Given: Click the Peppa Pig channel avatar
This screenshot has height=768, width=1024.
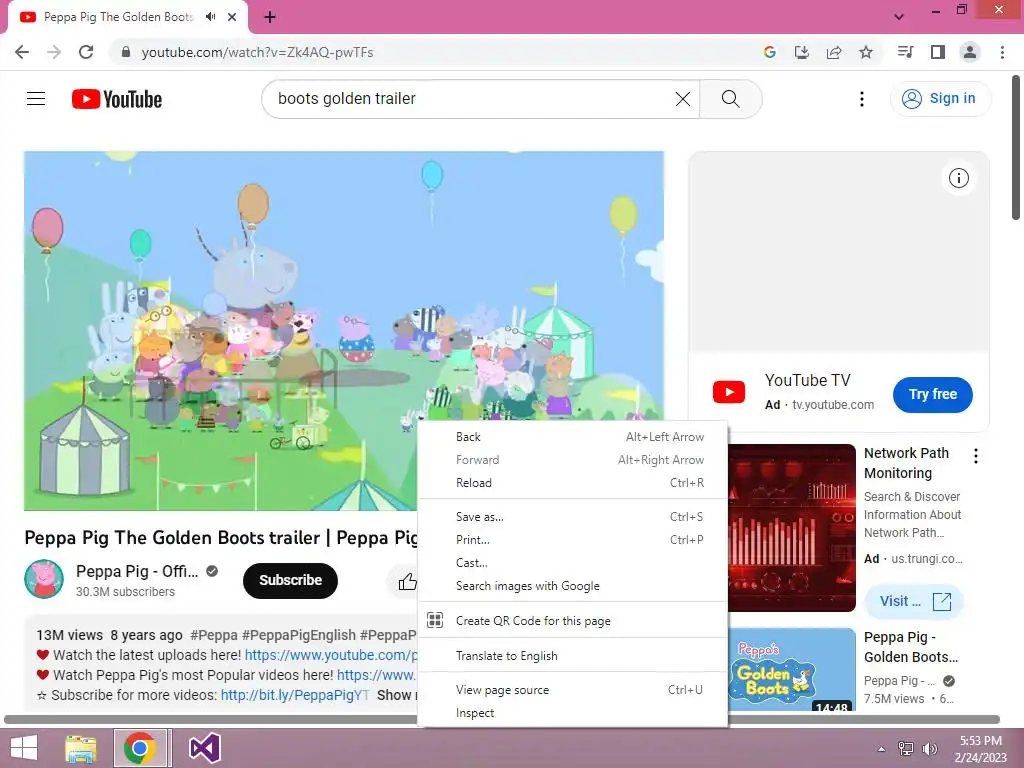Looking at the screenshot, I should (44, 579).
